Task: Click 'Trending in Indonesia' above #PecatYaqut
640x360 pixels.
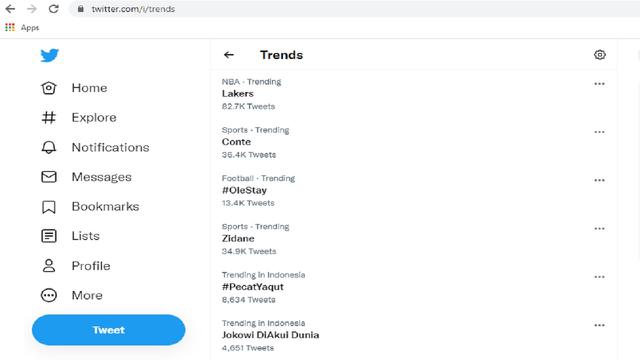Action: [263, 275]
